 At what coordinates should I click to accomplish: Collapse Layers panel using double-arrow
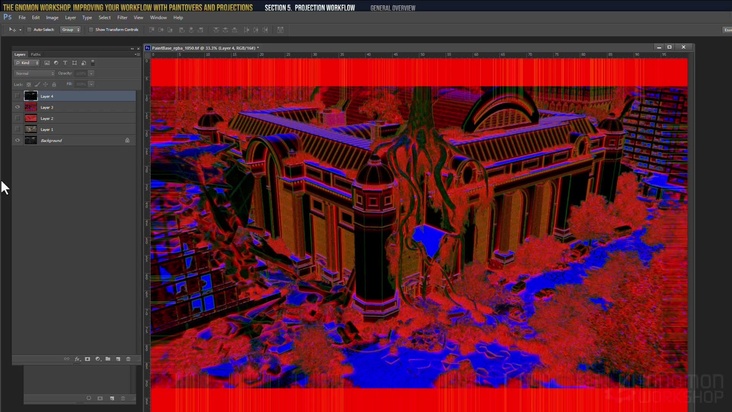tap(132, 49)
